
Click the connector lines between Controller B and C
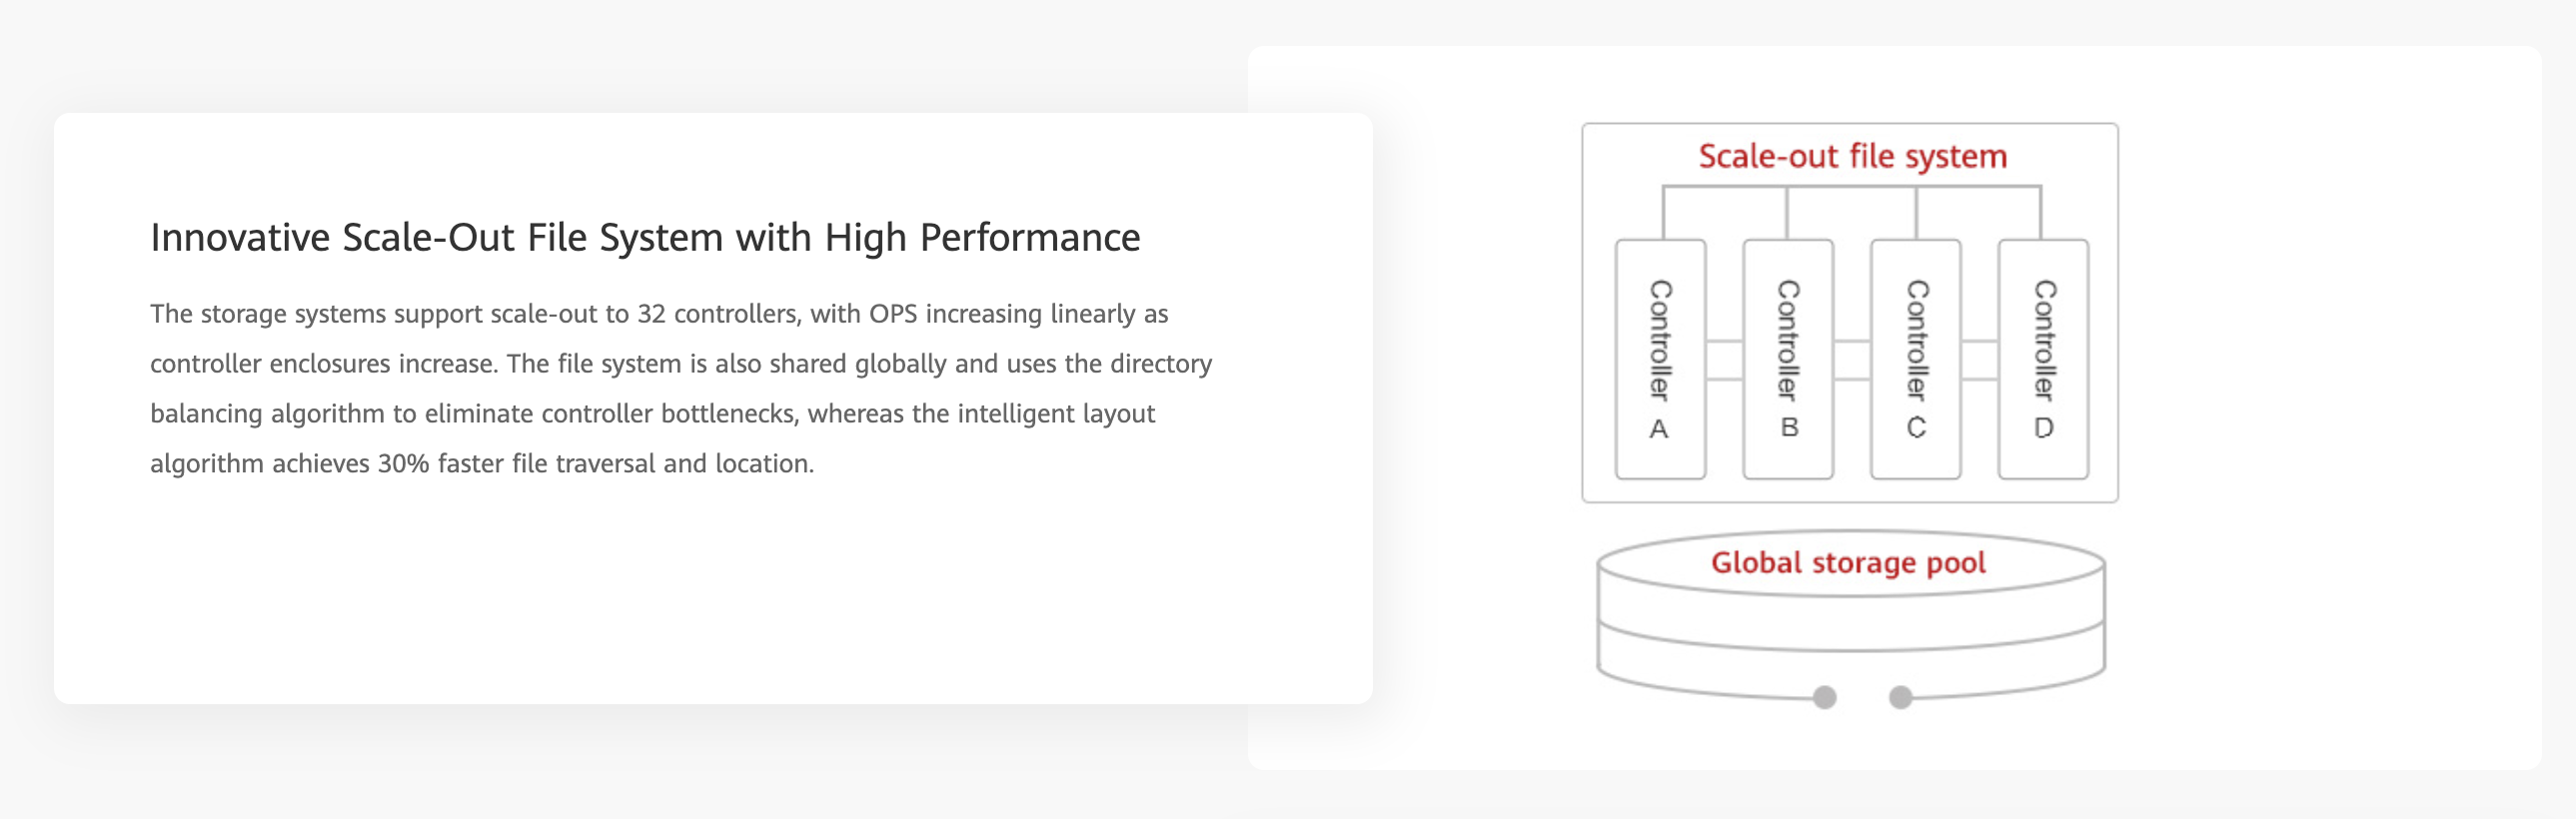coord(1852,360)
